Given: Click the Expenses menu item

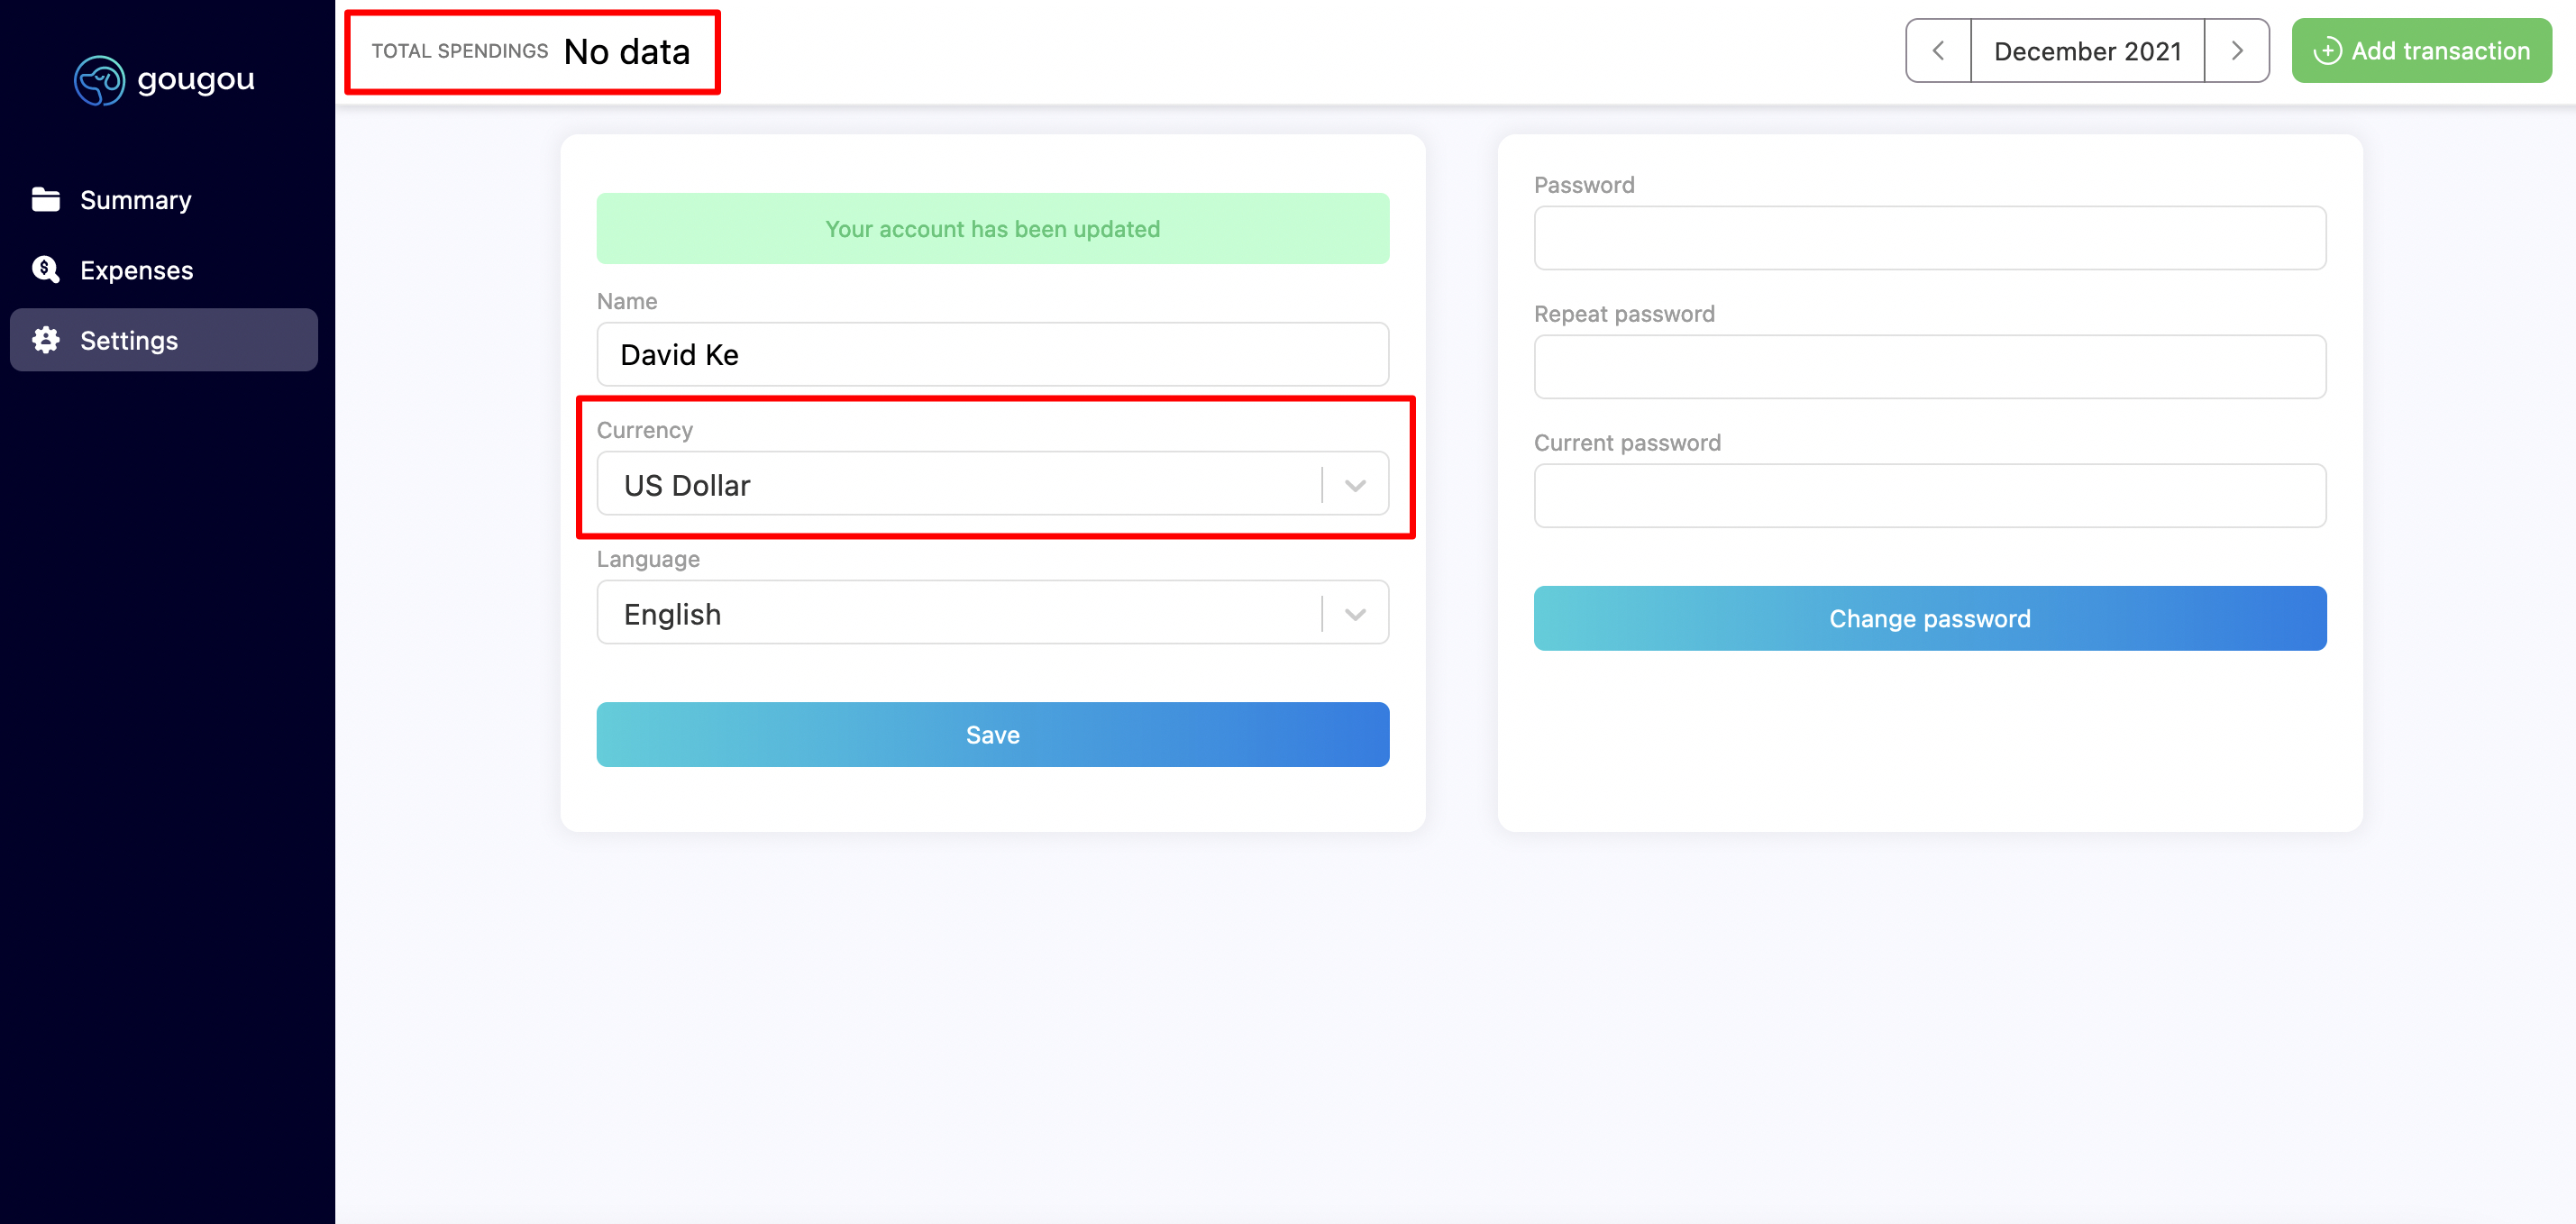Looking at the screenshot, I should click(136, 268).
